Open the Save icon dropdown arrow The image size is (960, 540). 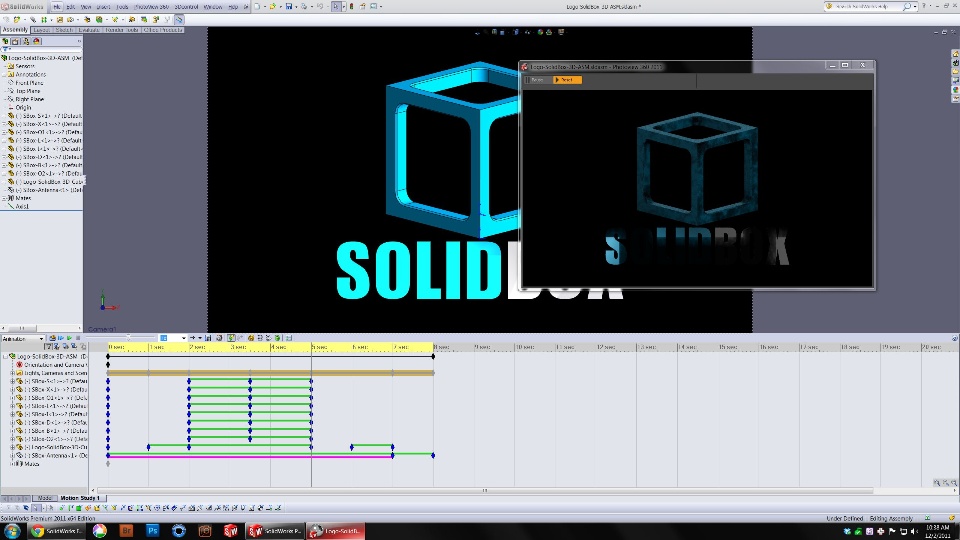(295, 7)
